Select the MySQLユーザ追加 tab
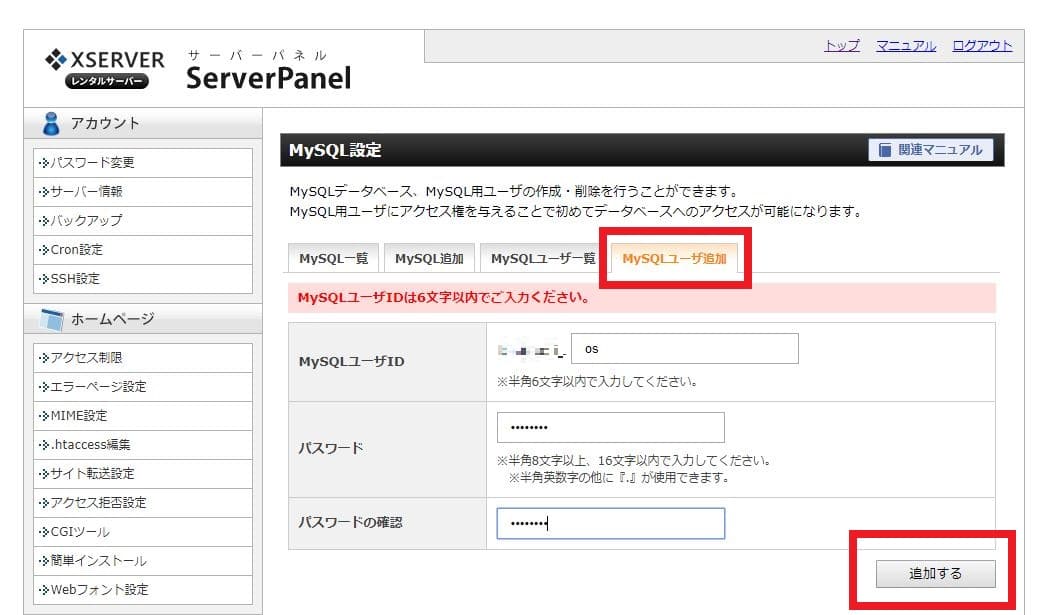Screen dimensions: 1049x615 (x=674, y=258)
